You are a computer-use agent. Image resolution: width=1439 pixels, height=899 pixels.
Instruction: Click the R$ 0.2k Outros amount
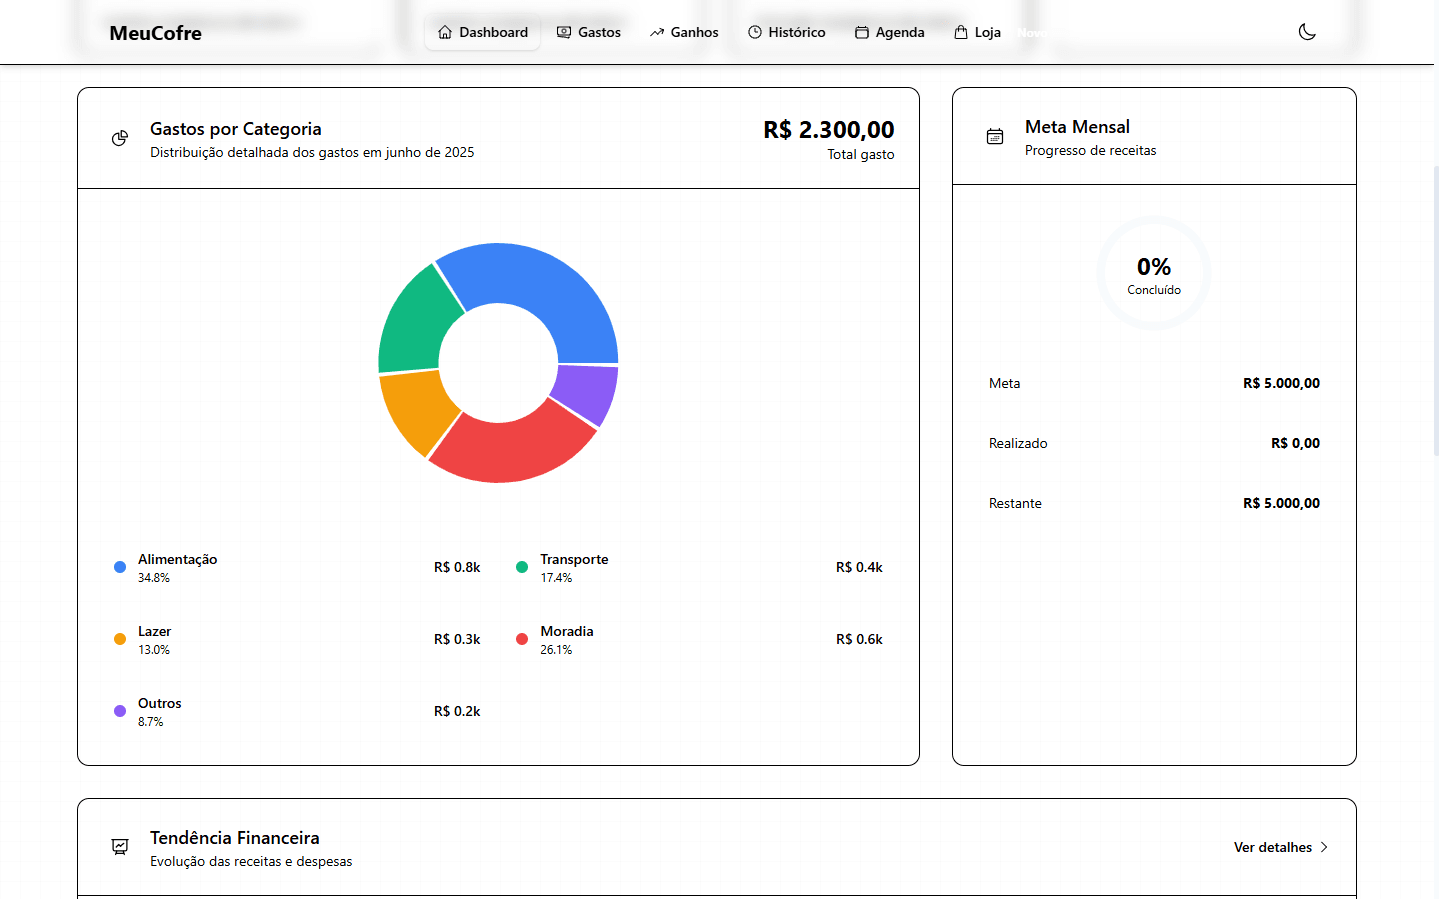pos(457,711)
